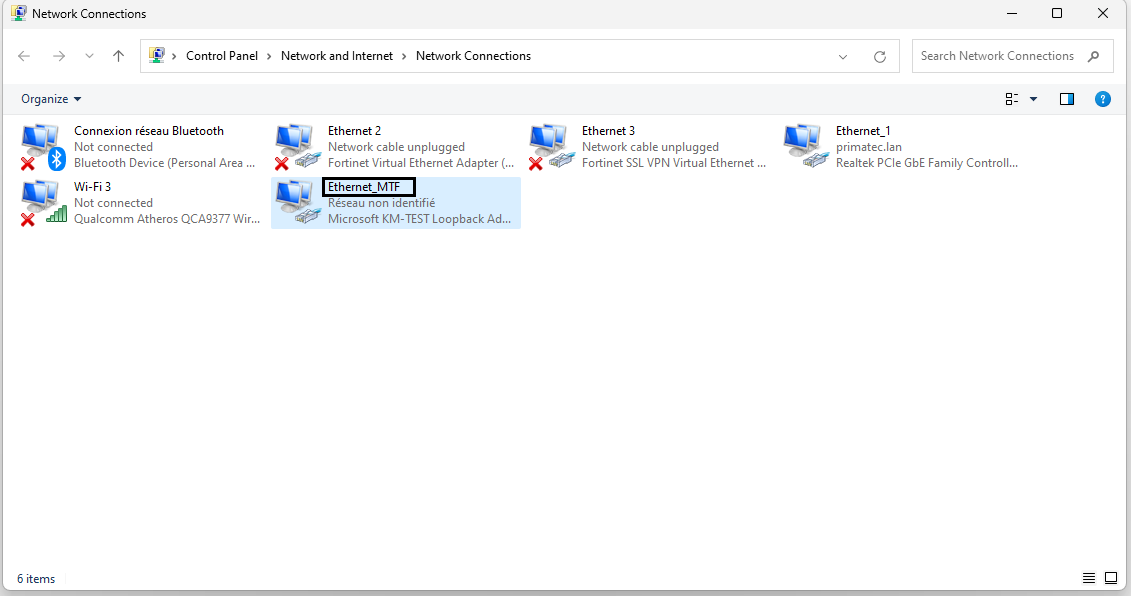Select the Wi-Fi 3 adapter icon
The height and width of the screenshot is (596, 1131).
(42, 202)
